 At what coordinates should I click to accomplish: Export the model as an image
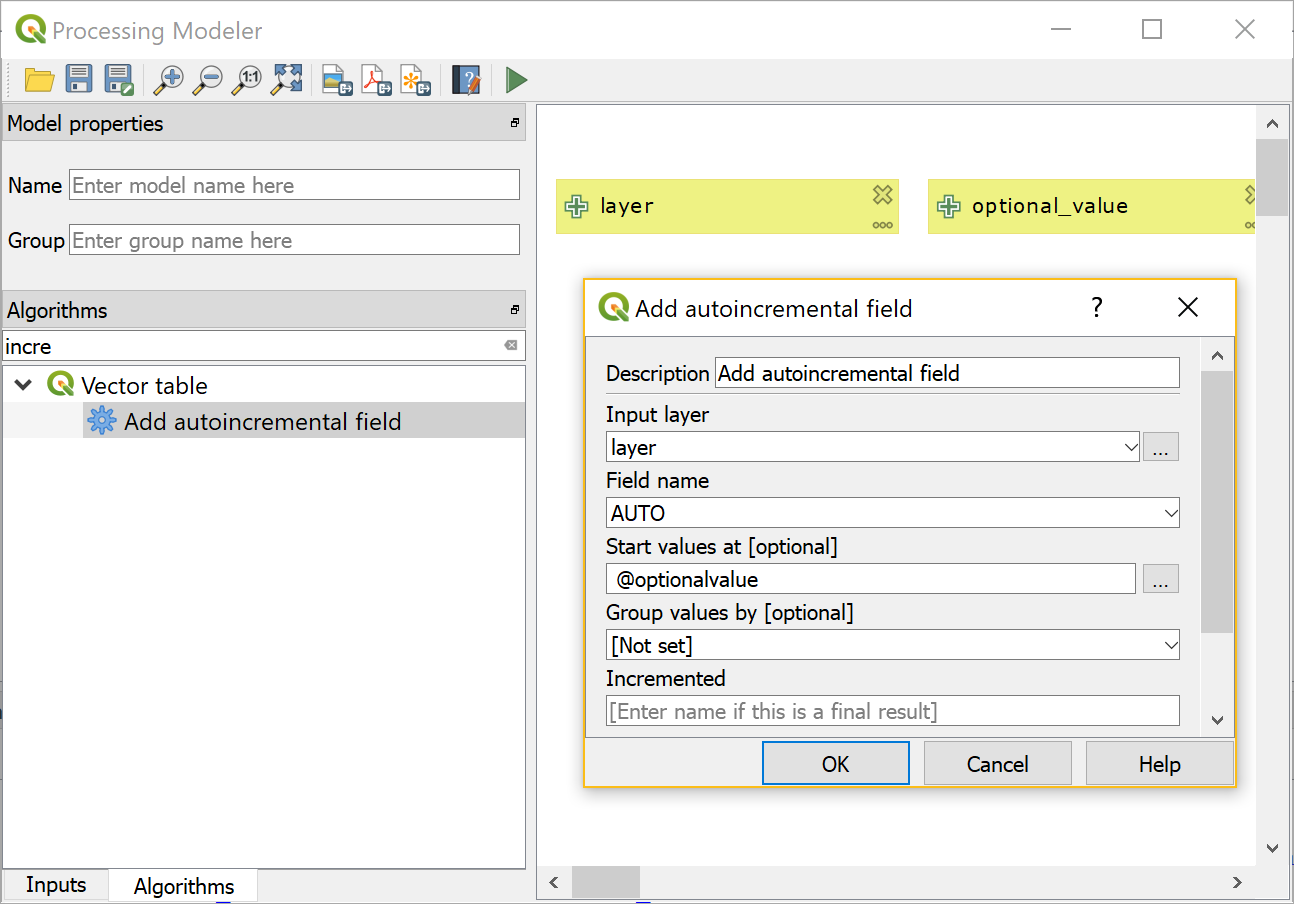pos(337,80)
